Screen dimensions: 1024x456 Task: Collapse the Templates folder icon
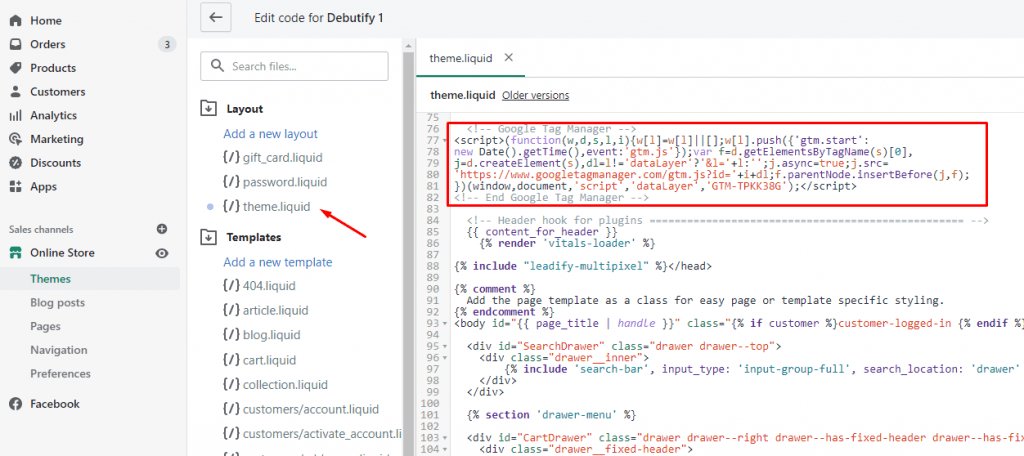pos(208,237)
